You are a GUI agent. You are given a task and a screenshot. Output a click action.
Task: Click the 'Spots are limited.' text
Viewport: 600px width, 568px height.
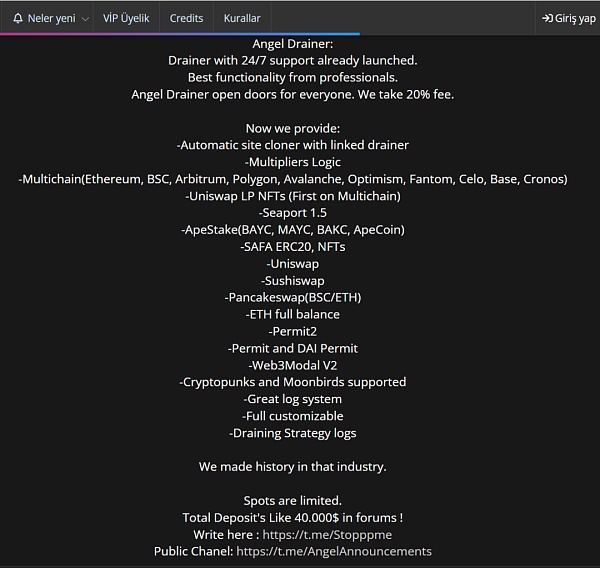coord(292,500)
